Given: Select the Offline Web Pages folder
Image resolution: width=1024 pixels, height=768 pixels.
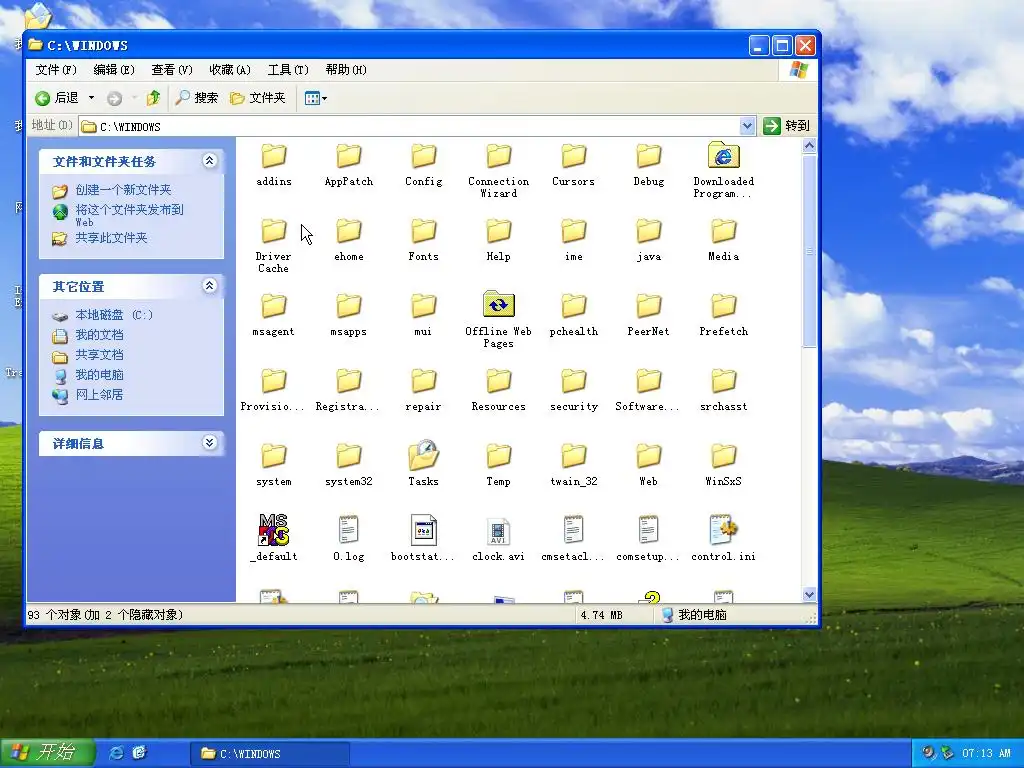Looking at the screenshot, I should pyautogui.click(x=498, y=320).
